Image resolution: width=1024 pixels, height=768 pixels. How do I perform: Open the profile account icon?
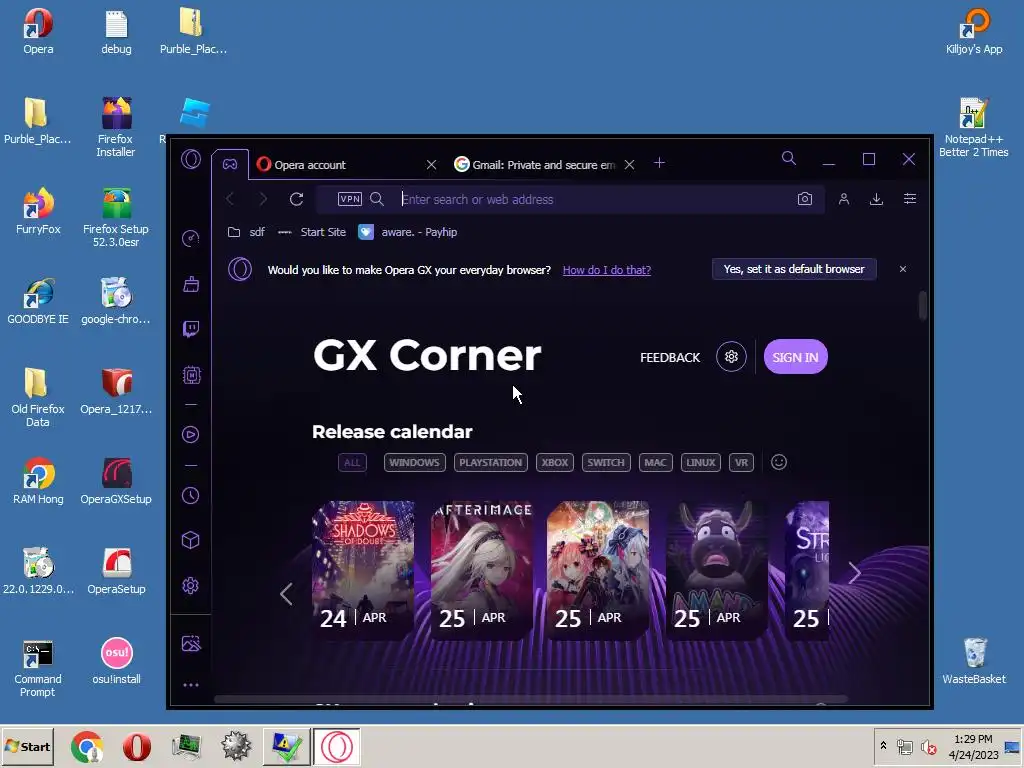click(844, 199)
